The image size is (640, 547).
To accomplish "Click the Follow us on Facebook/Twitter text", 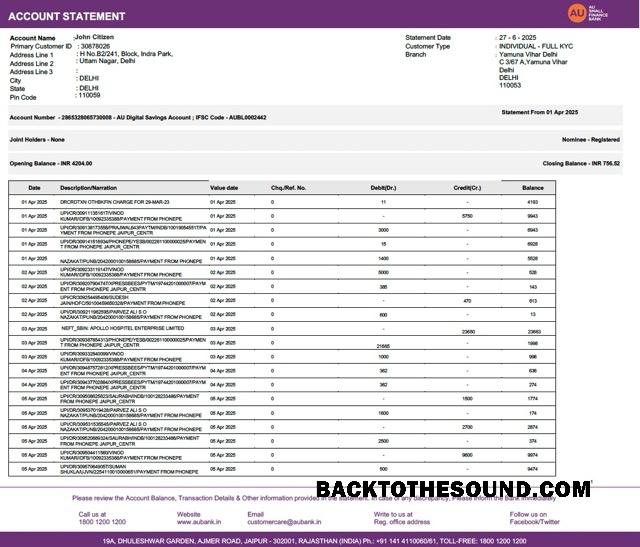I will click(x=534, y=518).
